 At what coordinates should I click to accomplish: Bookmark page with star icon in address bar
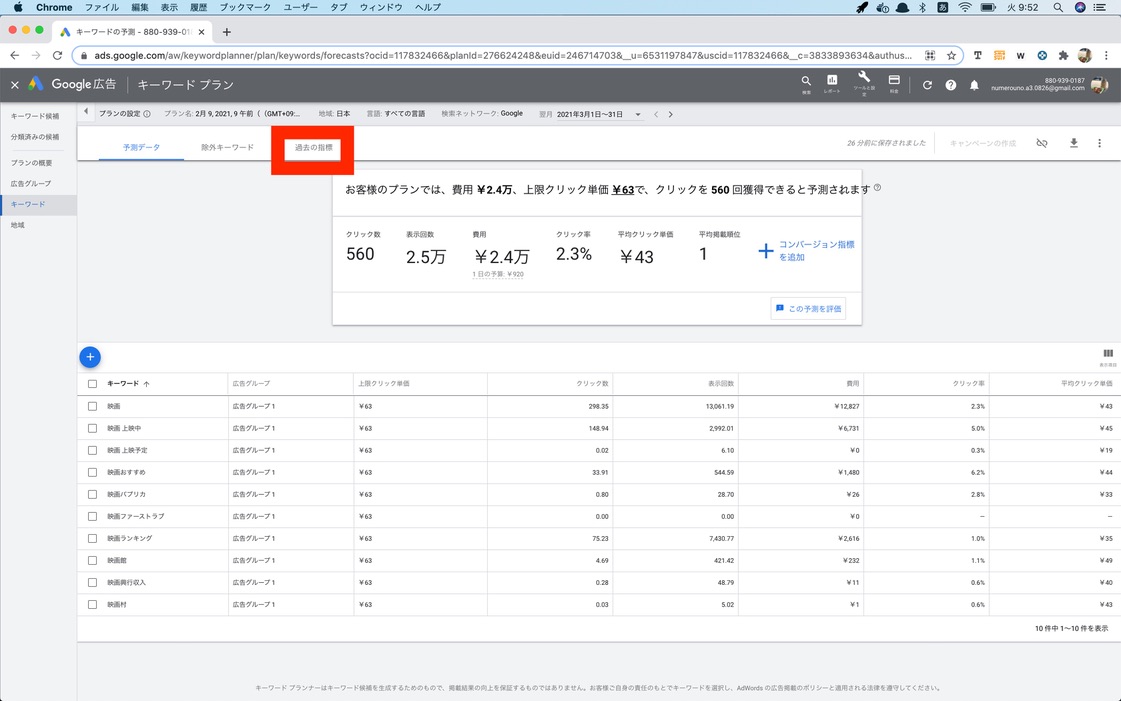point(951,55)
